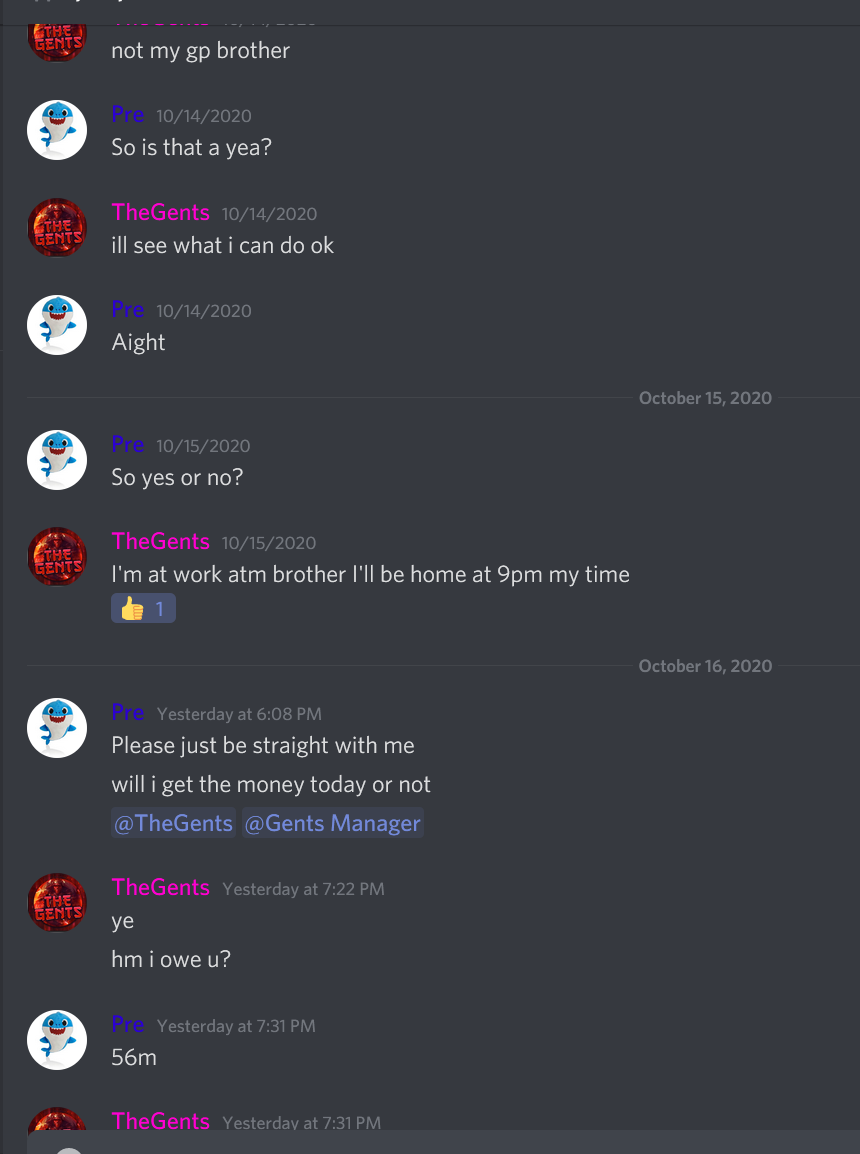This screenshot has height=1154, width=860.
Task: Open the @Gents Manager role mention
Action: tap(333, 823)
